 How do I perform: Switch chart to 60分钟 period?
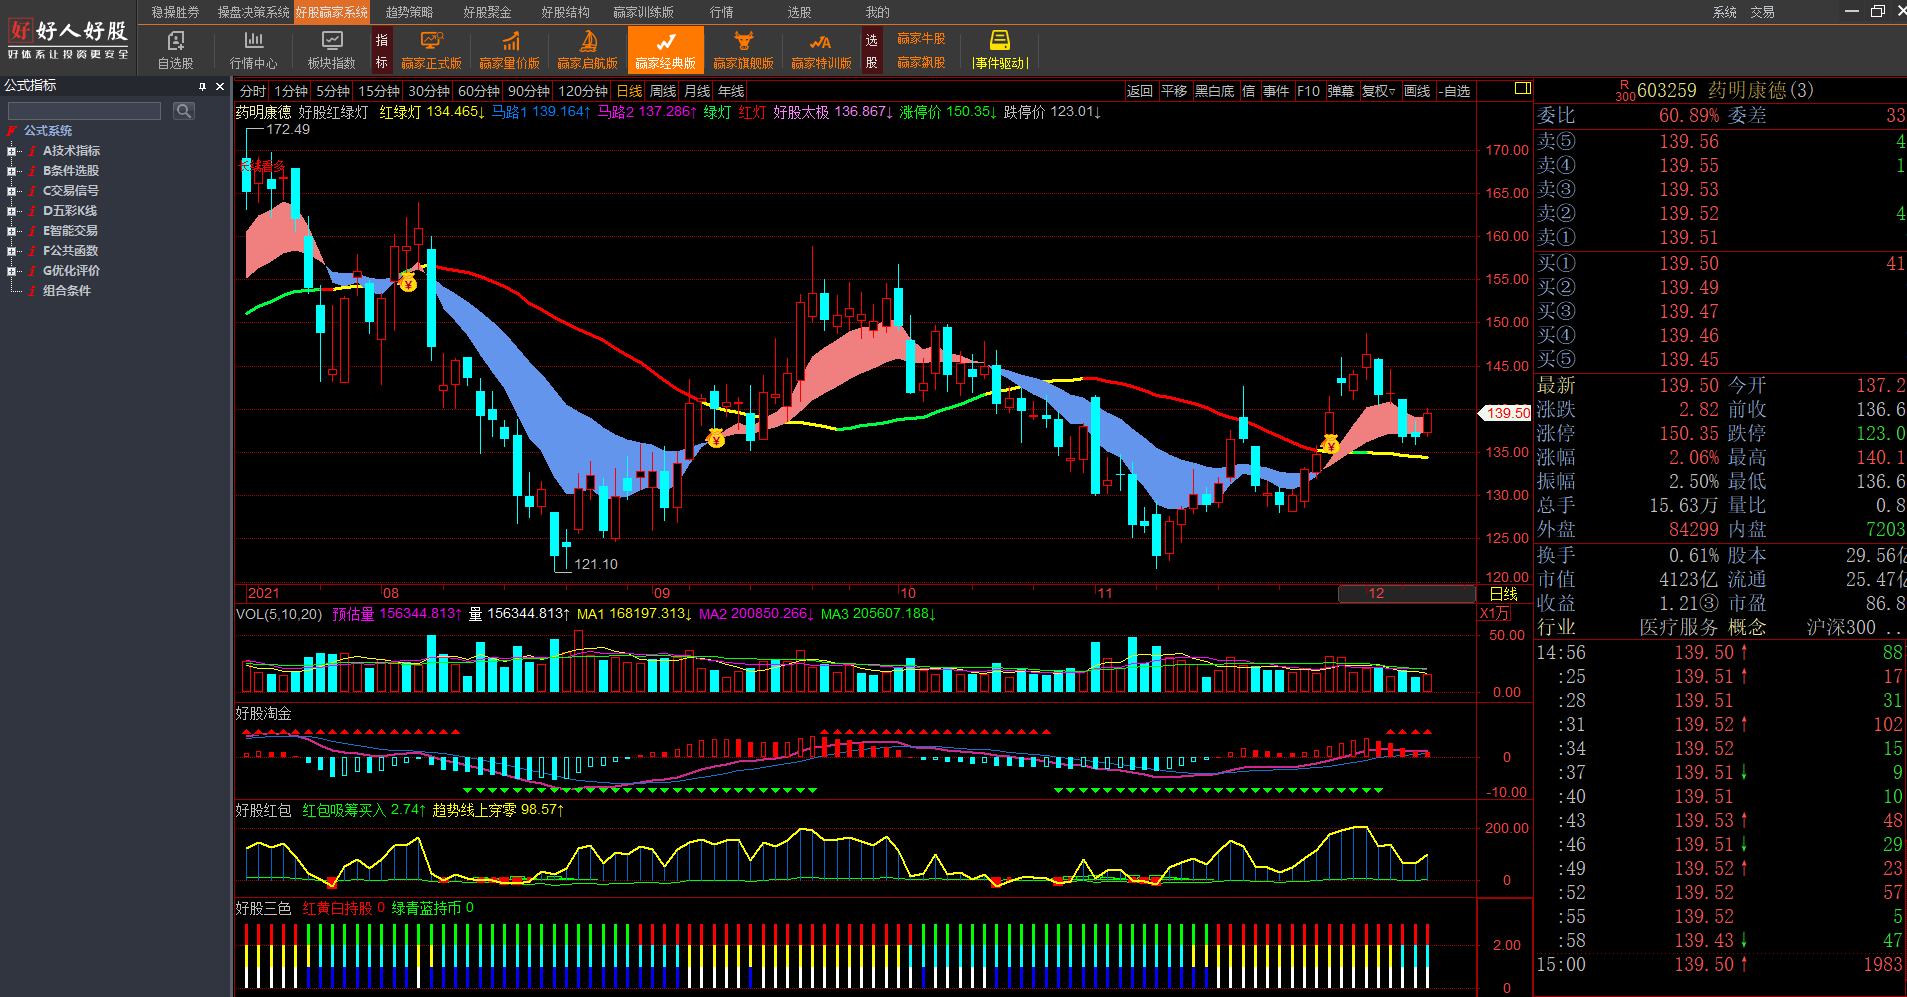pos(479,91)
